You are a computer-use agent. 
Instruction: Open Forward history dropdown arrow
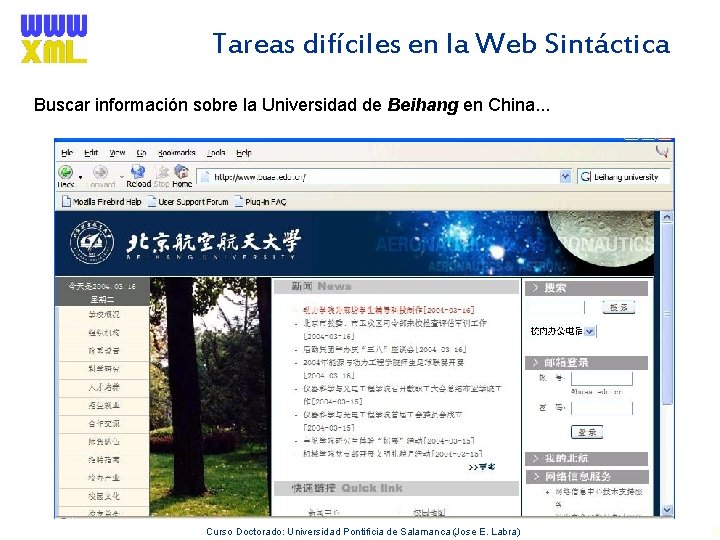tap(122, 177)
